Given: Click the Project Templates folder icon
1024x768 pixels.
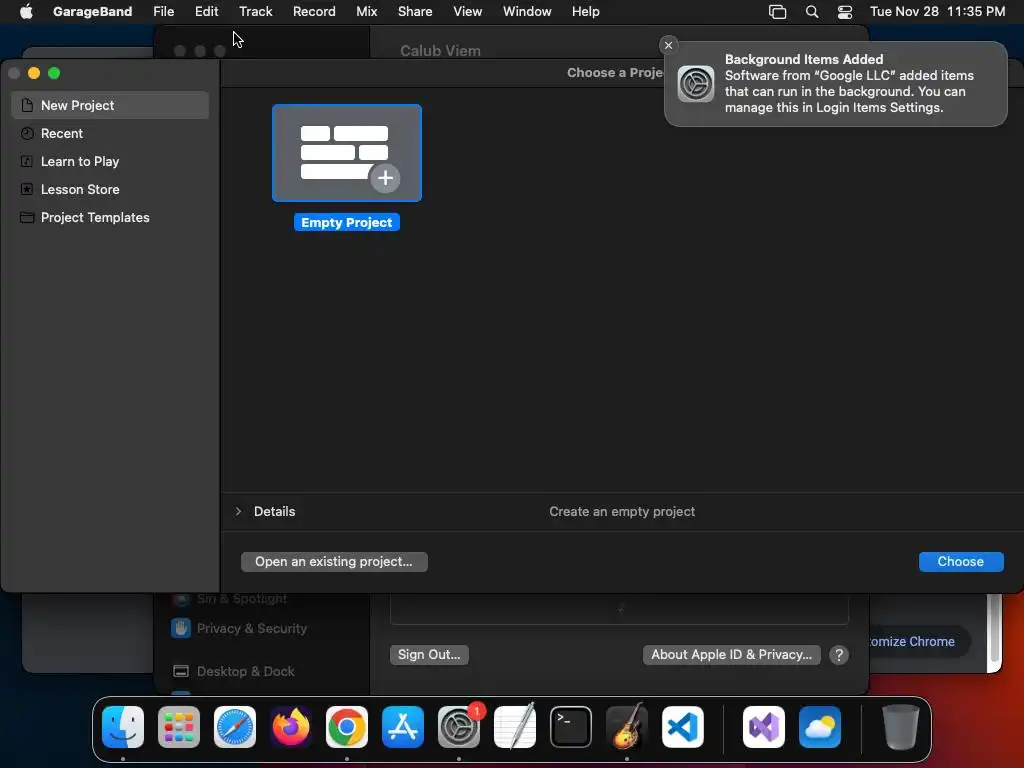Looking at the screenshot, I should click(x=27, y=217).
